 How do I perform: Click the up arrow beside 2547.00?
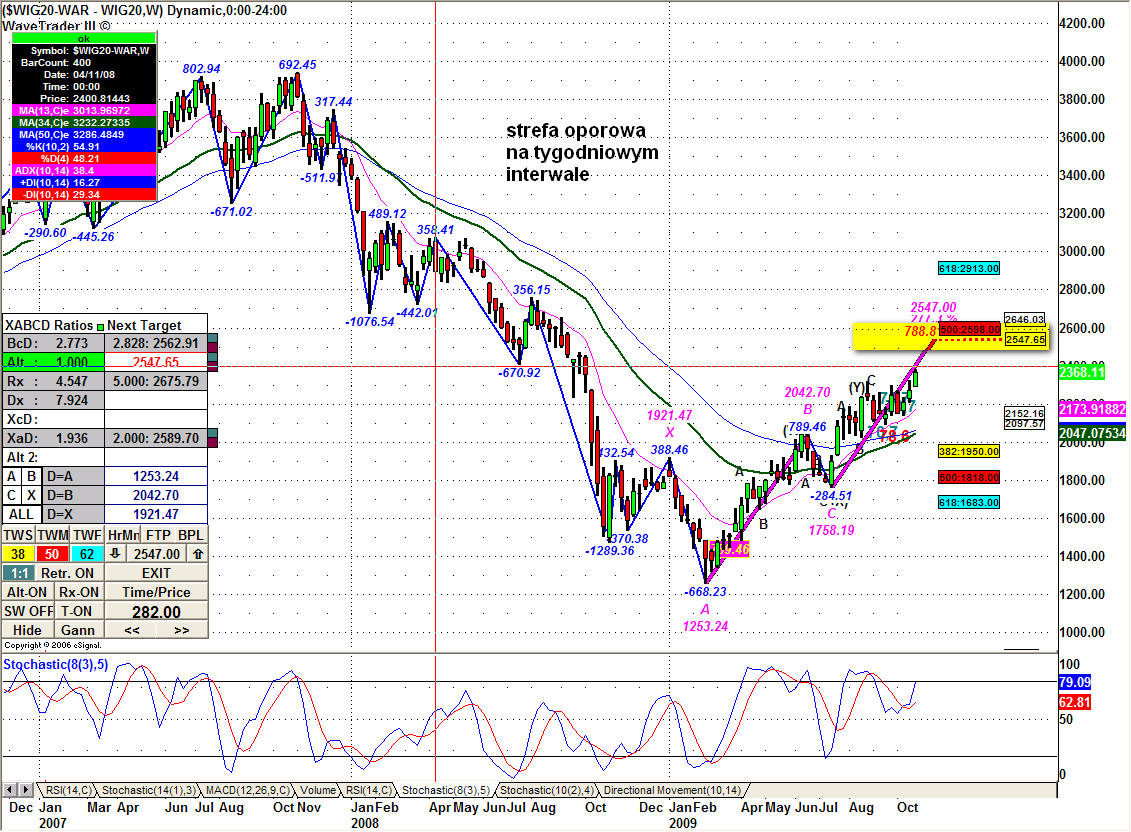(198, 553)
